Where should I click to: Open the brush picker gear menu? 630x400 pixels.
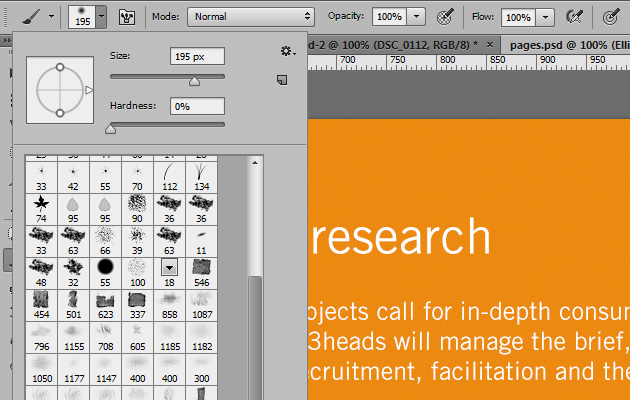[x=288, y=51]
